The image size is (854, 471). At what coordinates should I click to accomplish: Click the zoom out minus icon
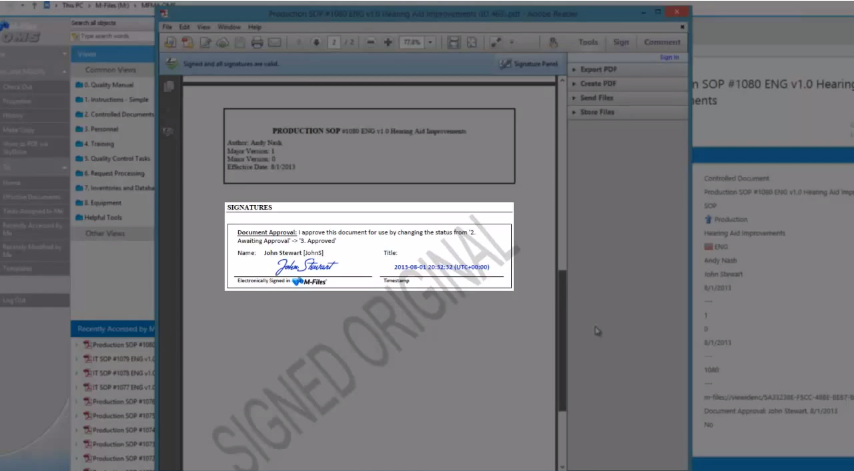(370, 43)
